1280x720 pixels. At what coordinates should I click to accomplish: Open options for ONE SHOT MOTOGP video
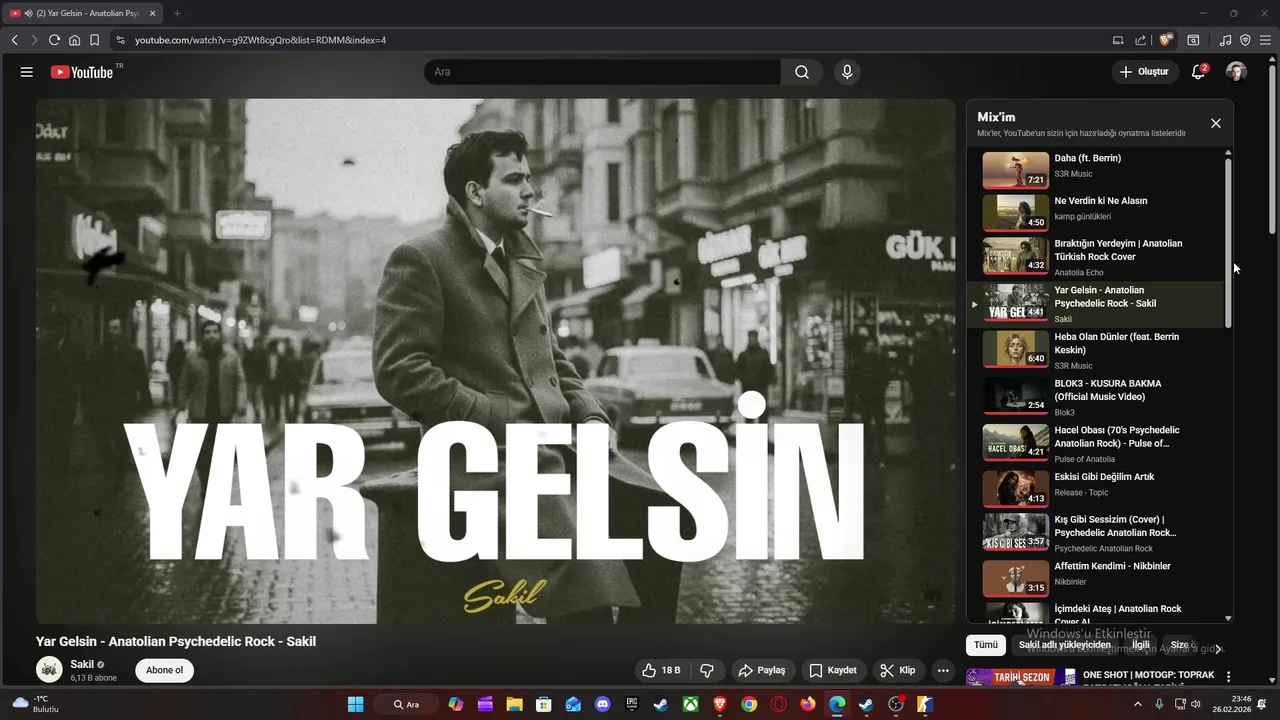point(1228,677)
